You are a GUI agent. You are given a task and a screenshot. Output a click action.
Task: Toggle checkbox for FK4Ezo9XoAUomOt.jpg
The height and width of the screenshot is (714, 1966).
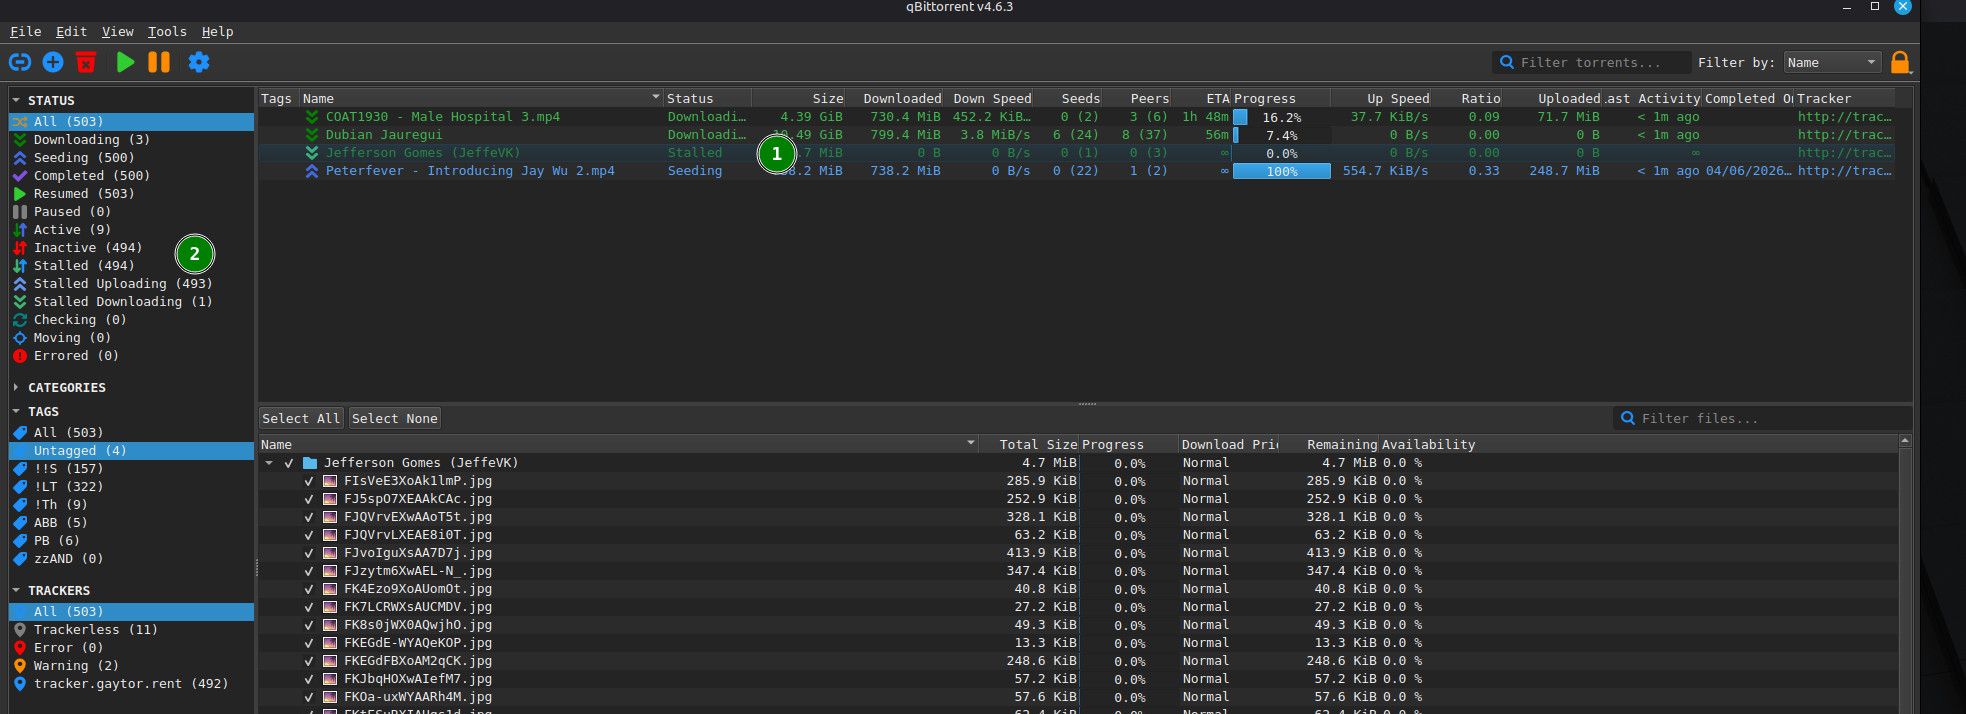click(x=309, y=589)
